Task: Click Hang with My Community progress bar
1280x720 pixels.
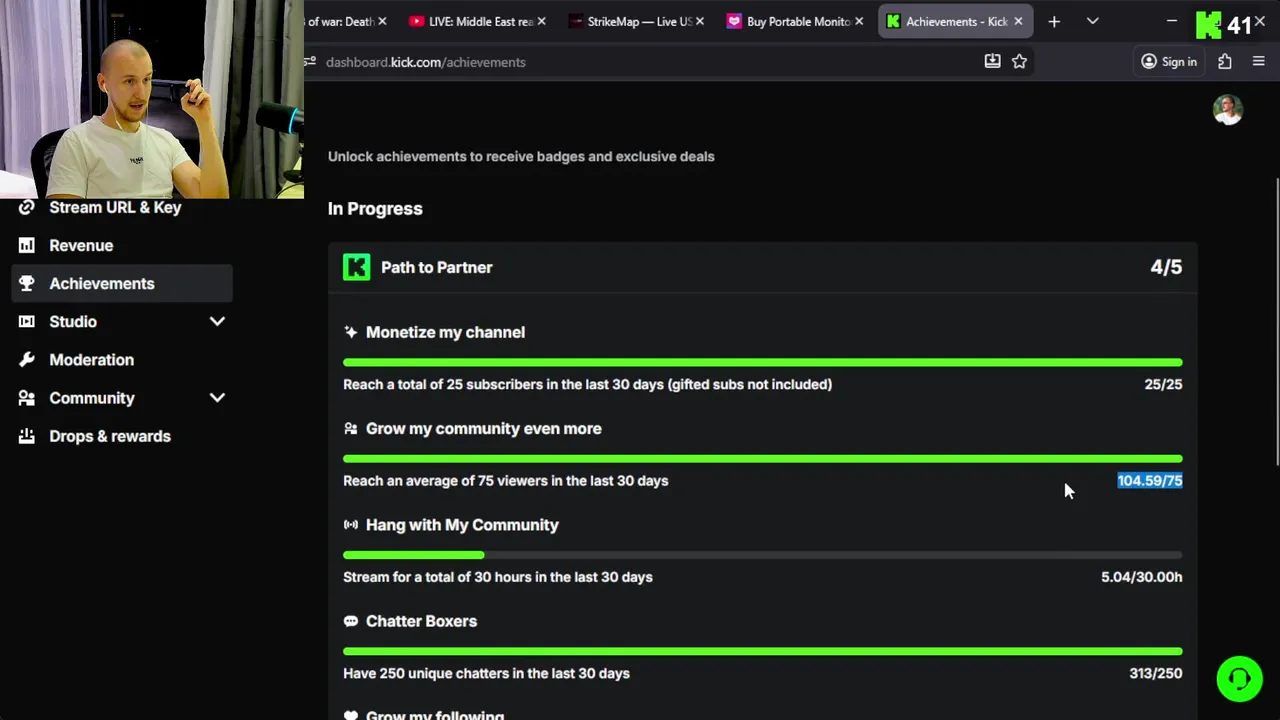Action: pos(762,555)
